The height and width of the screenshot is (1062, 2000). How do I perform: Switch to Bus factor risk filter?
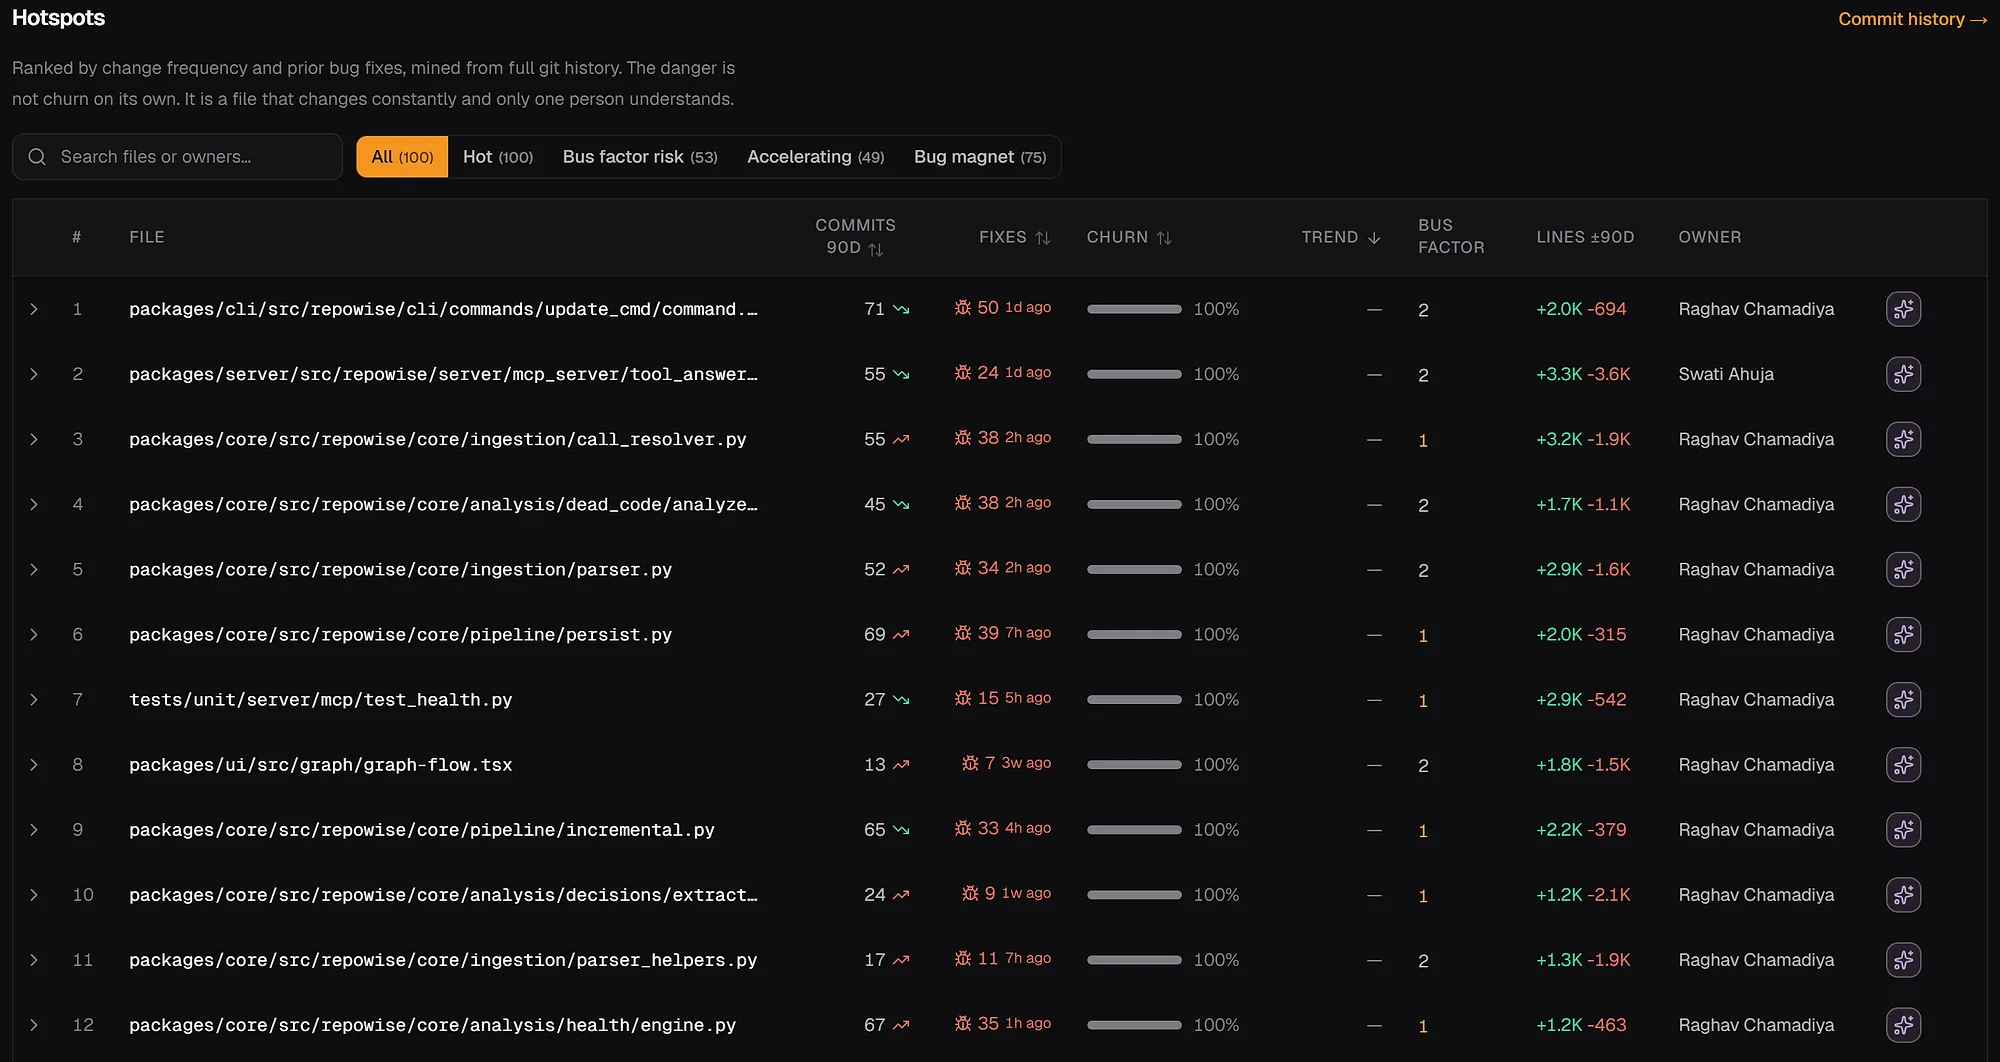[x=640, y=157]
